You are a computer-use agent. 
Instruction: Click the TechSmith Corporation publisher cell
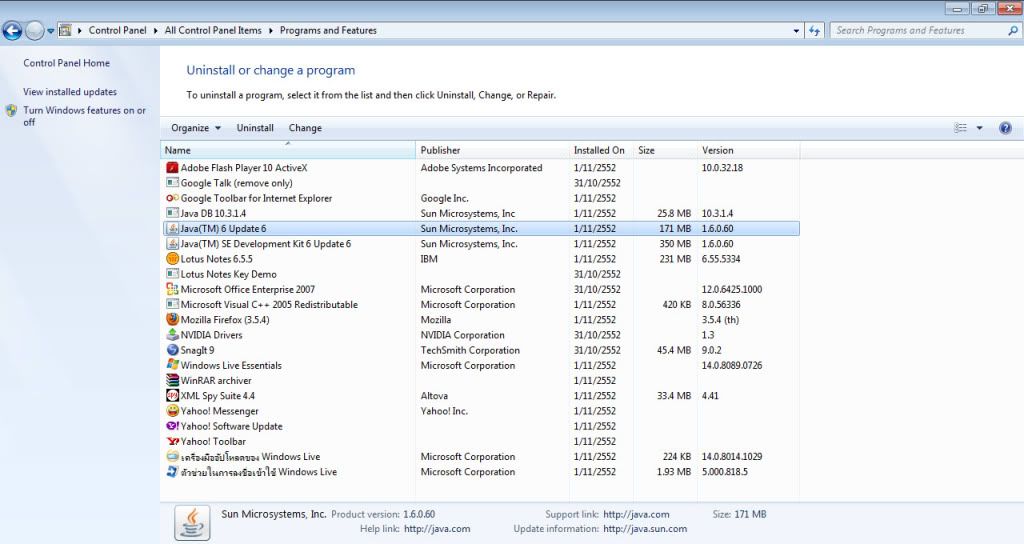(470, 350)
